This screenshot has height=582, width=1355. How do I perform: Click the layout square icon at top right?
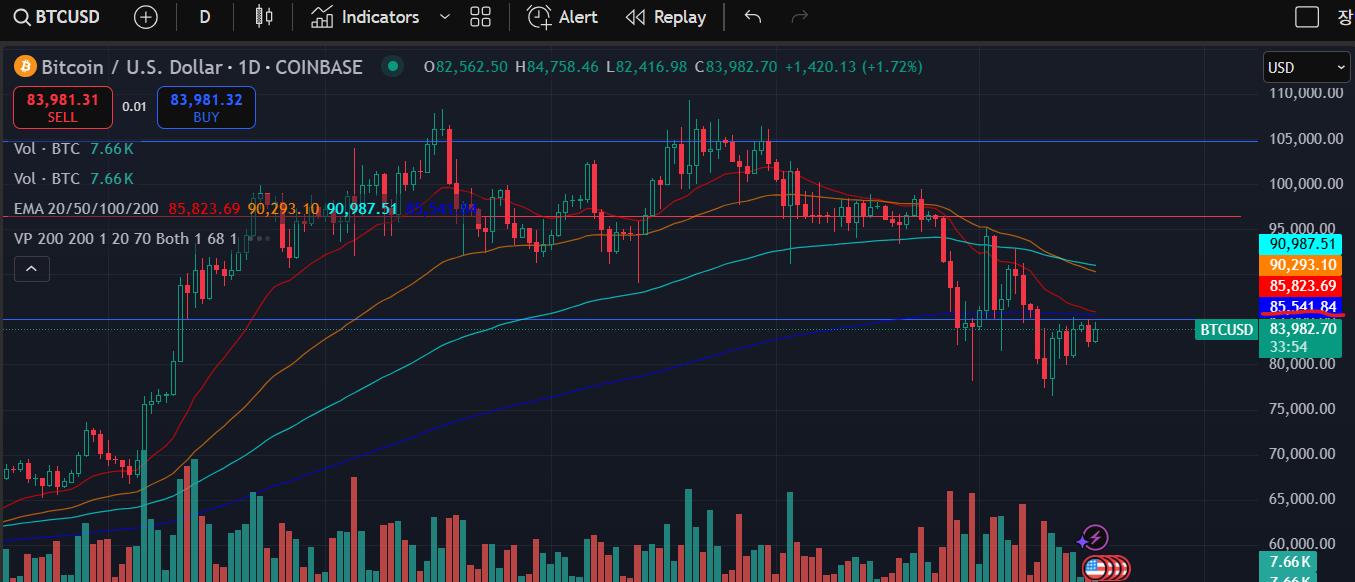point(1306,17)
